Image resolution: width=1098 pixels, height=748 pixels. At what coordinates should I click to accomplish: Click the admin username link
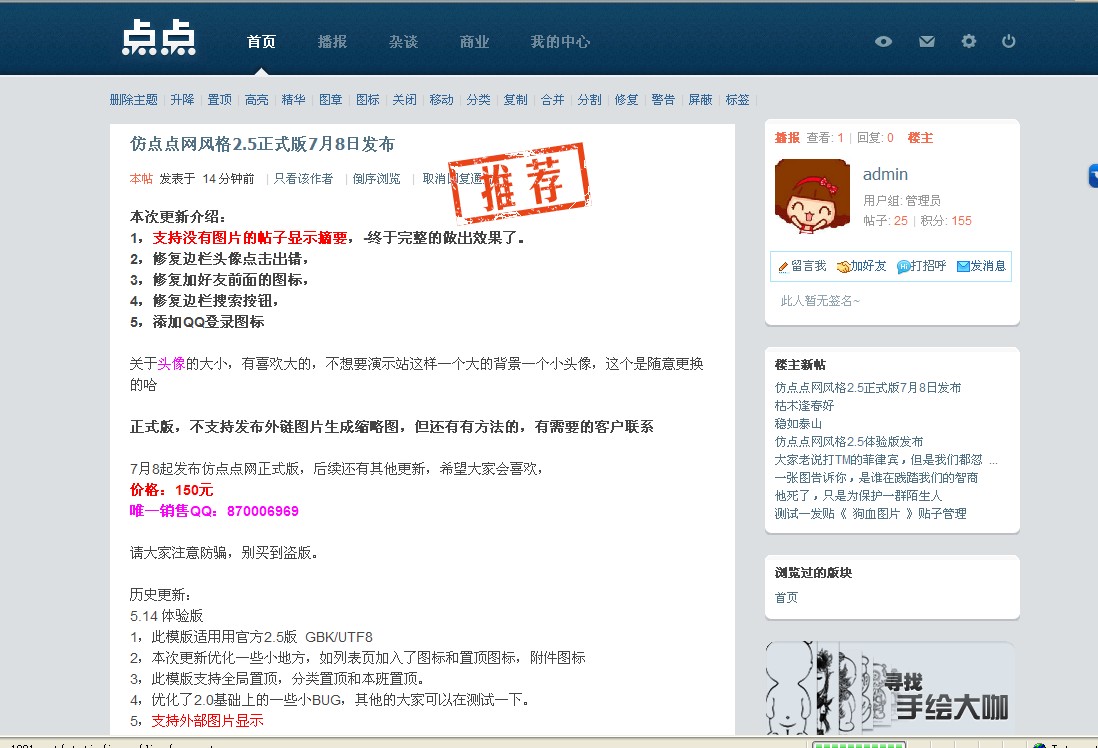(885, 174)
